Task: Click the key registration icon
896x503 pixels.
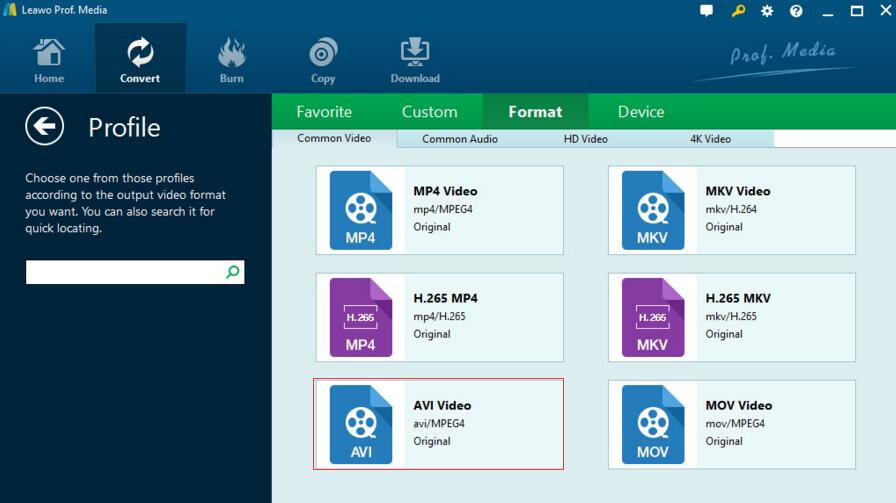Action: (738, 11)
